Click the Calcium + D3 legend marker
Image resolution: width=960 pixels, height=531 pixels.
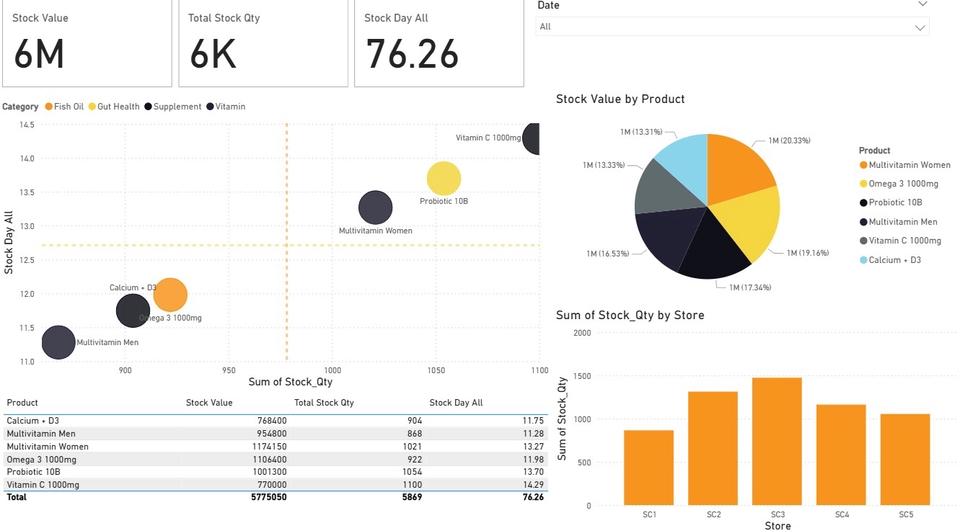[x=864, y=260]
